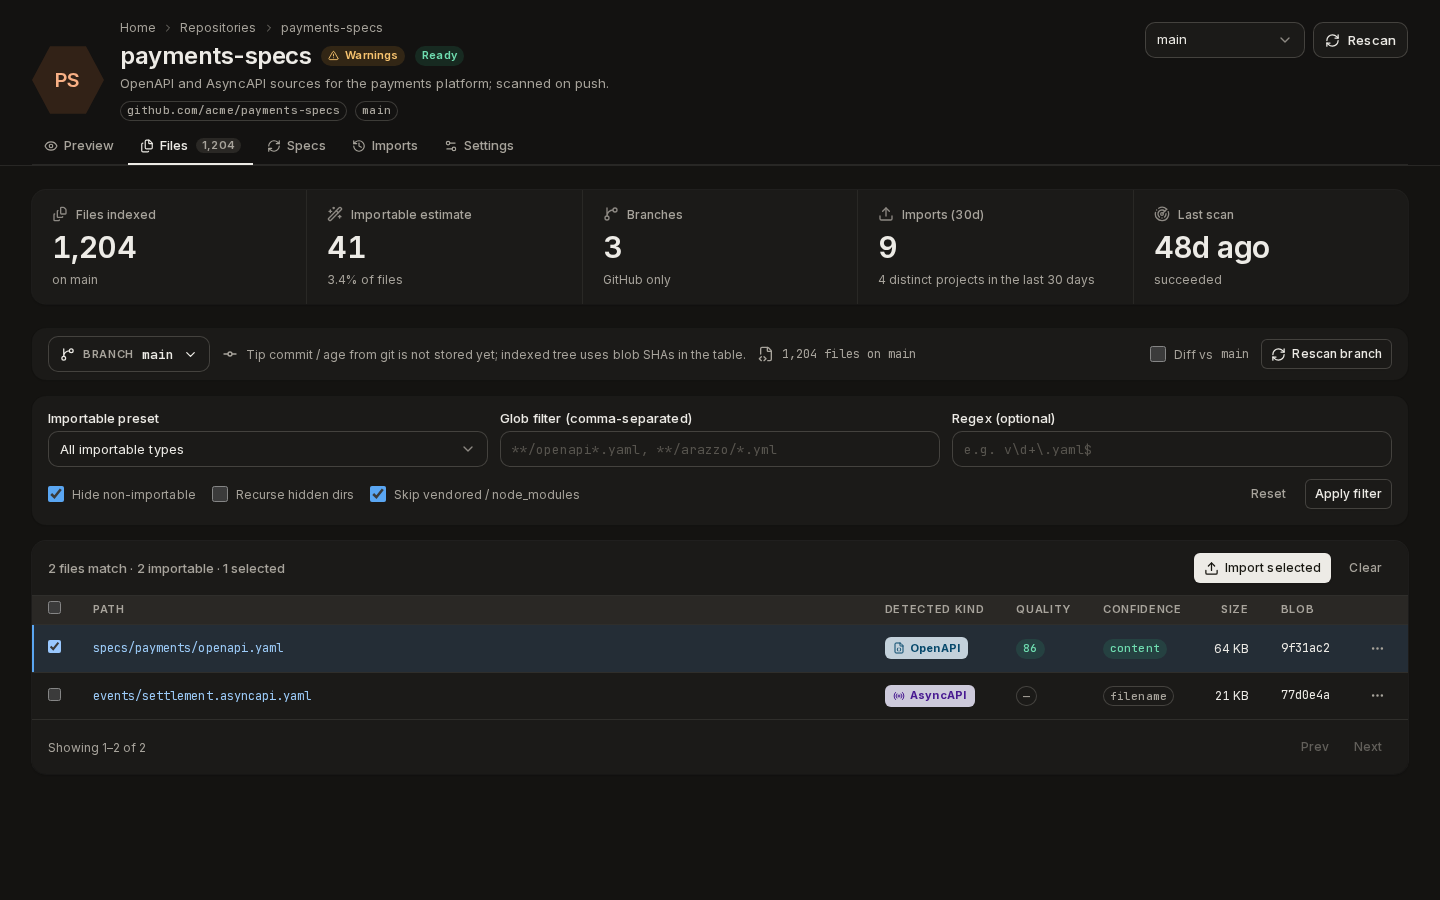Focus the Regex (optional) input field
This screenshot has width=1440, height=900.
pyautogui.click(x=1172, y=449)
